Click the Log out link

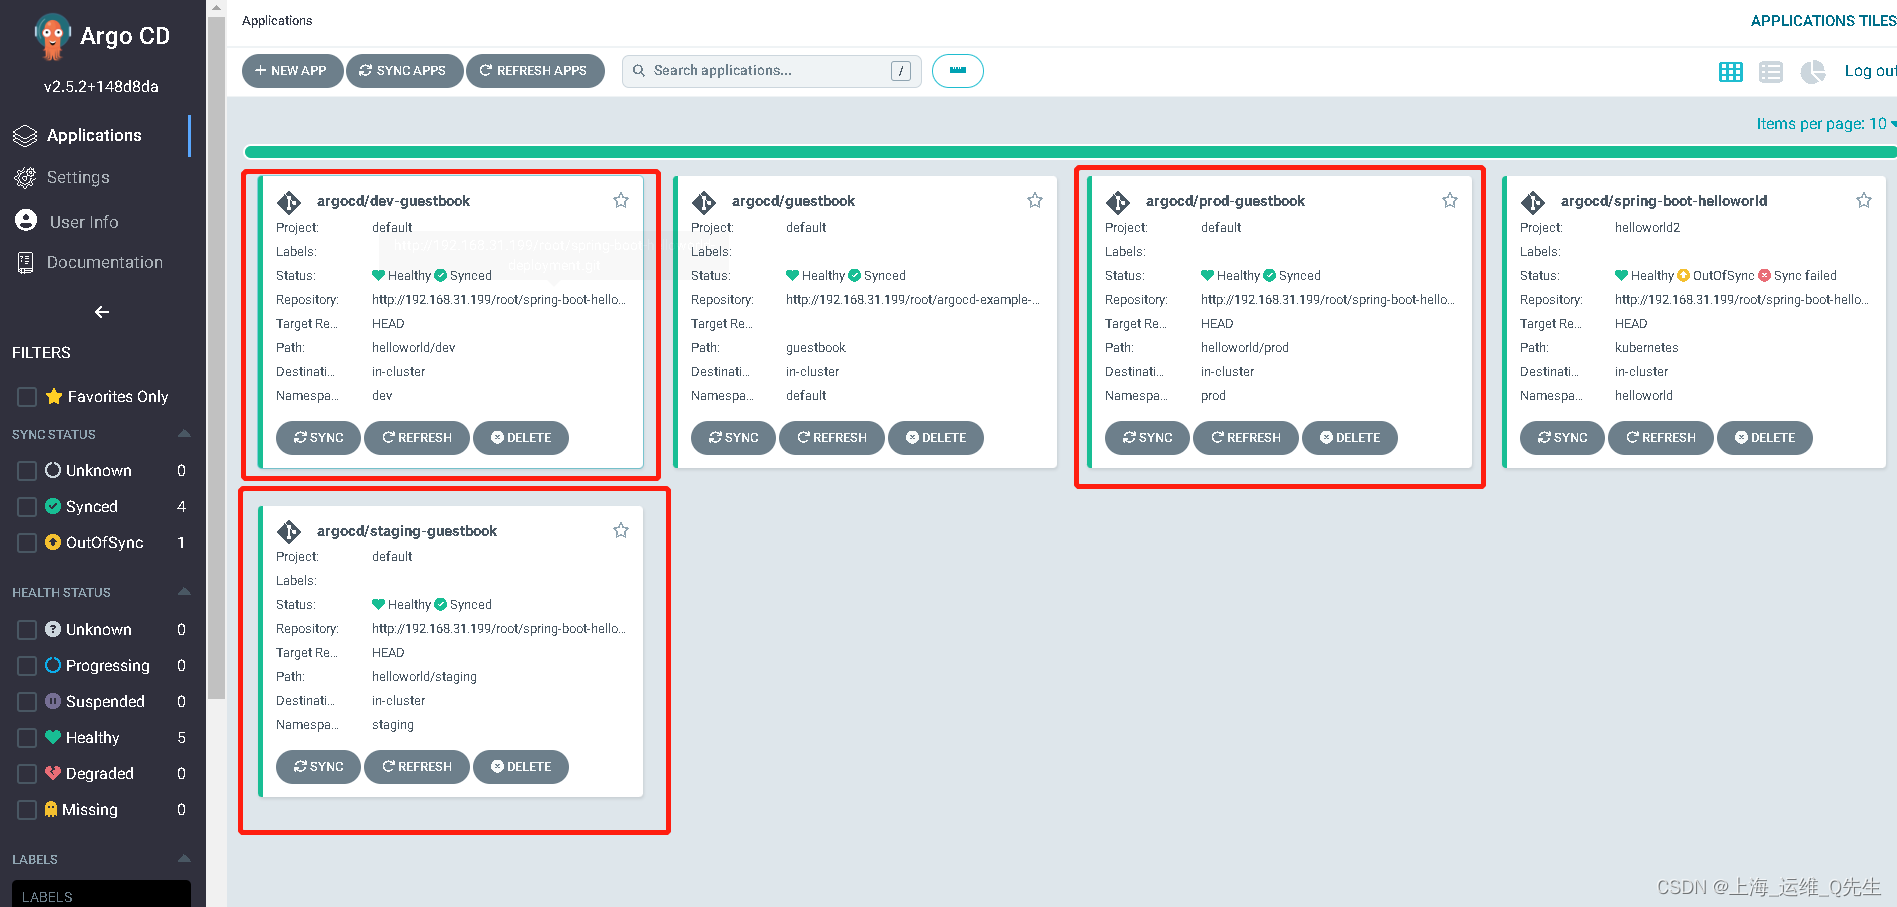pos(1870,71)
